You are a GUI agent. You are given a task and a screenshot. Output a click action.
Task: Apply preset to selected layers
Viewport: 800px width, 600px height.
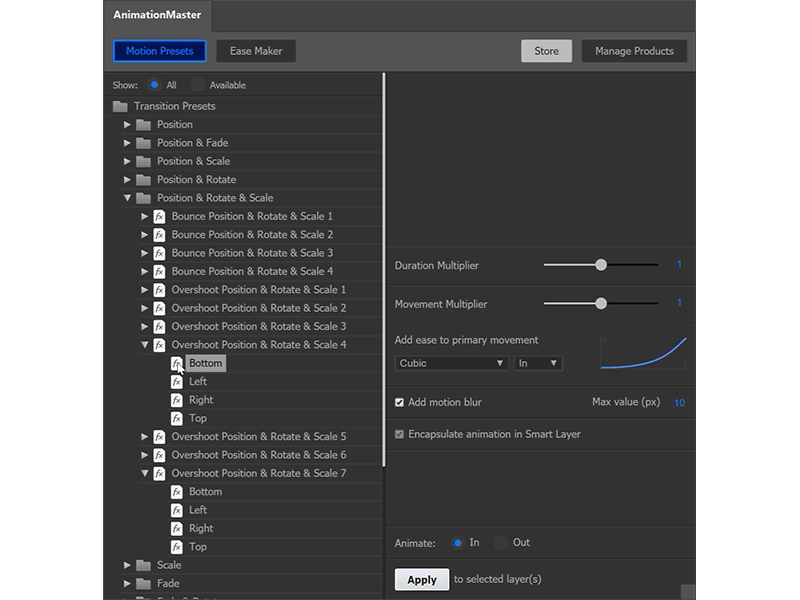tap(422, 580)
